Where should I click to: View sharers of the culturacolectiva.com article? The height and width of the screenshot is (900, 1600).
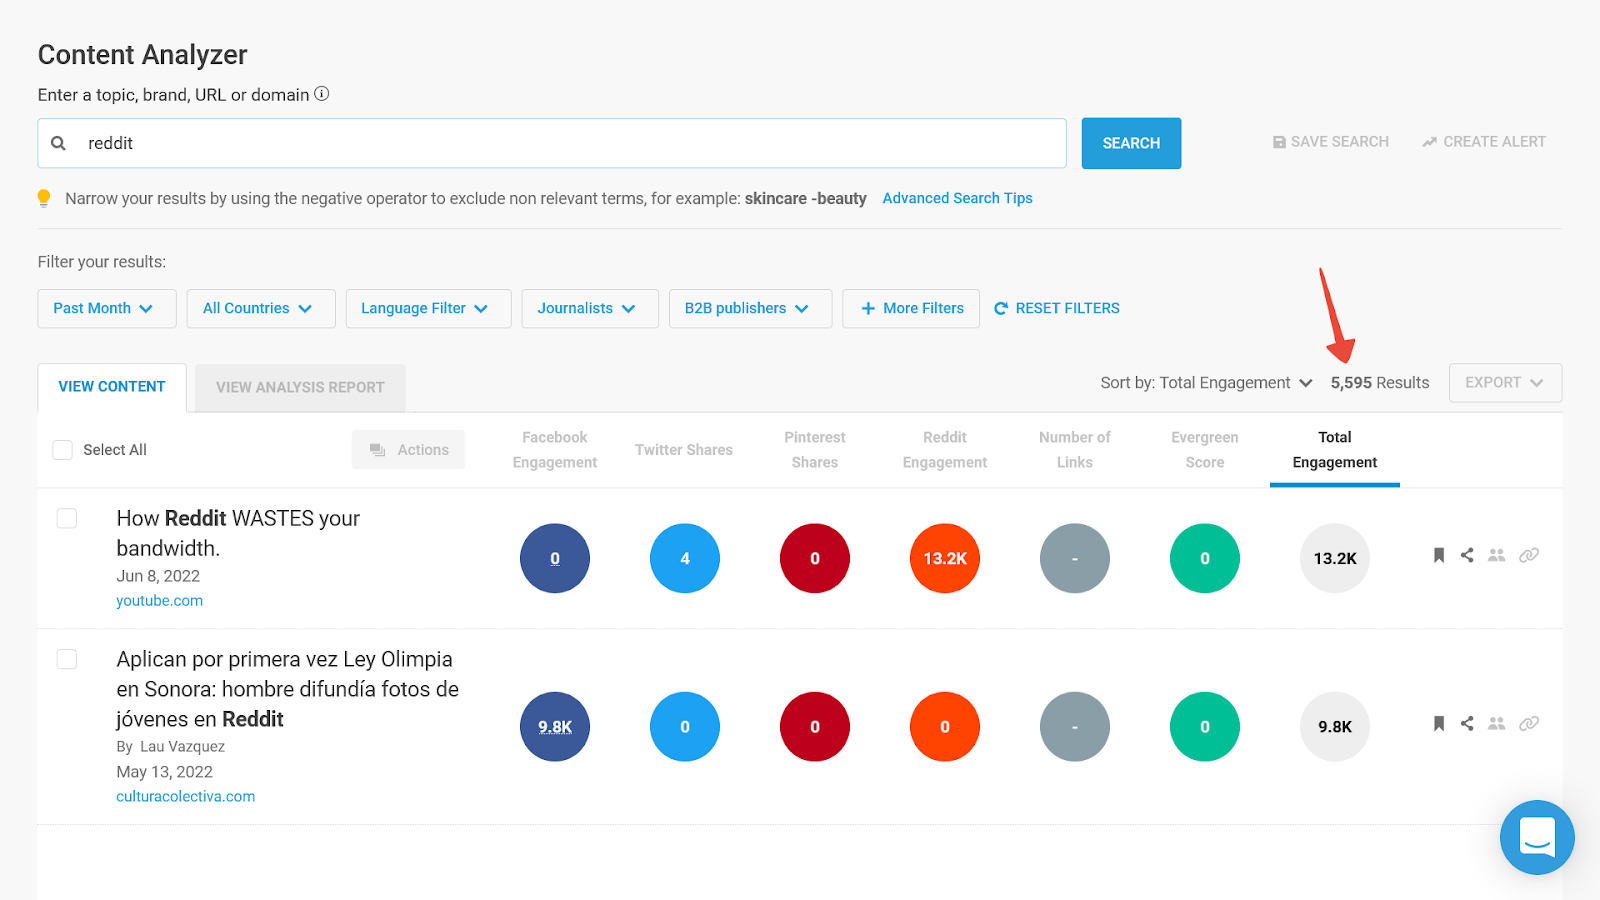coord(1497,723)
